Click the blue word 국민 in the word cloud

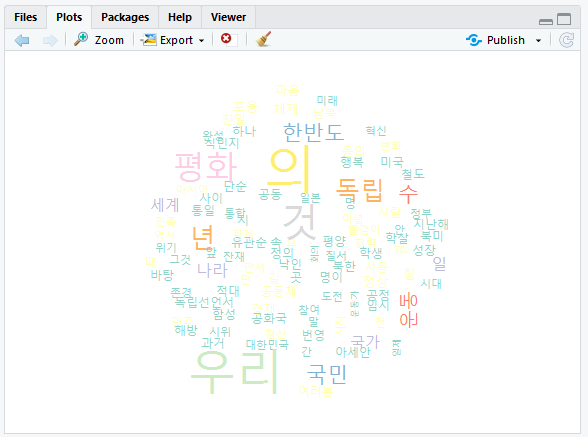pyautogui.click(x=327, y=374)
